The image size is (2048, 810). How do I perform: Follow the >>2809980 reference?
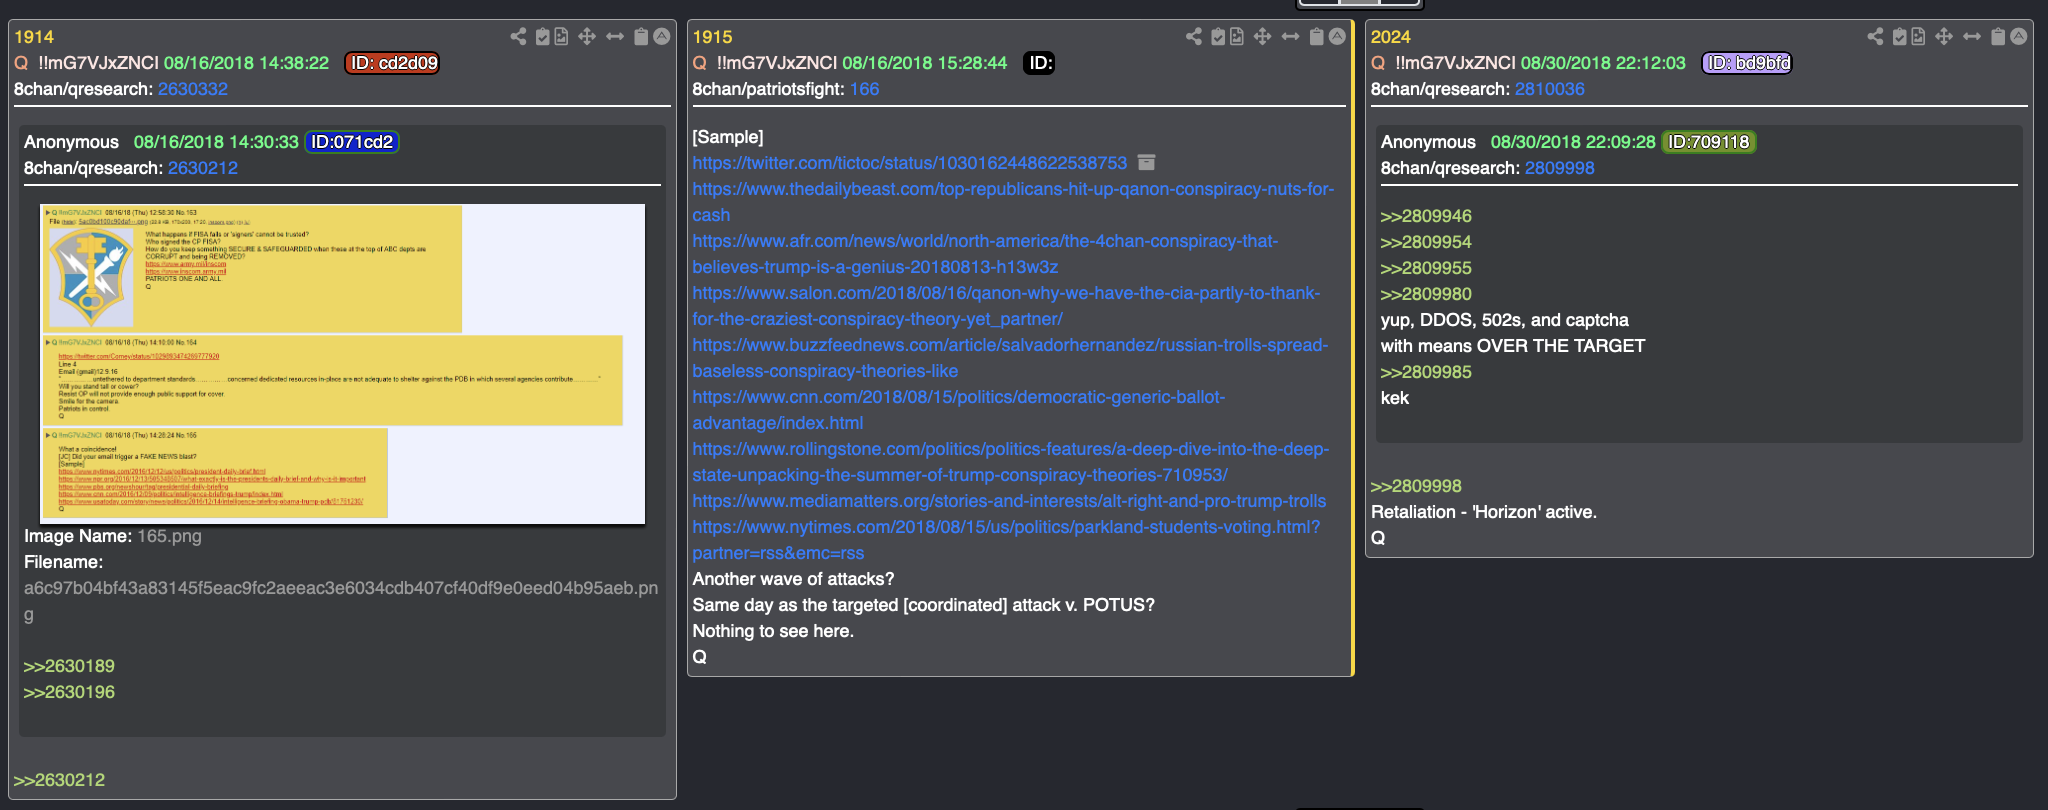pyautogui.click(x=1426, y=294)
